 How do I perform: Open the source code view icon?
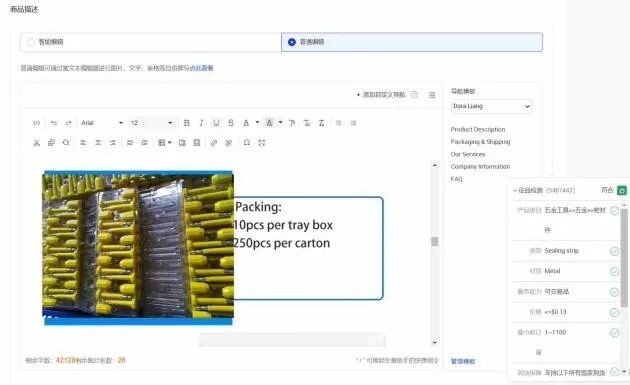coord(37,123)
